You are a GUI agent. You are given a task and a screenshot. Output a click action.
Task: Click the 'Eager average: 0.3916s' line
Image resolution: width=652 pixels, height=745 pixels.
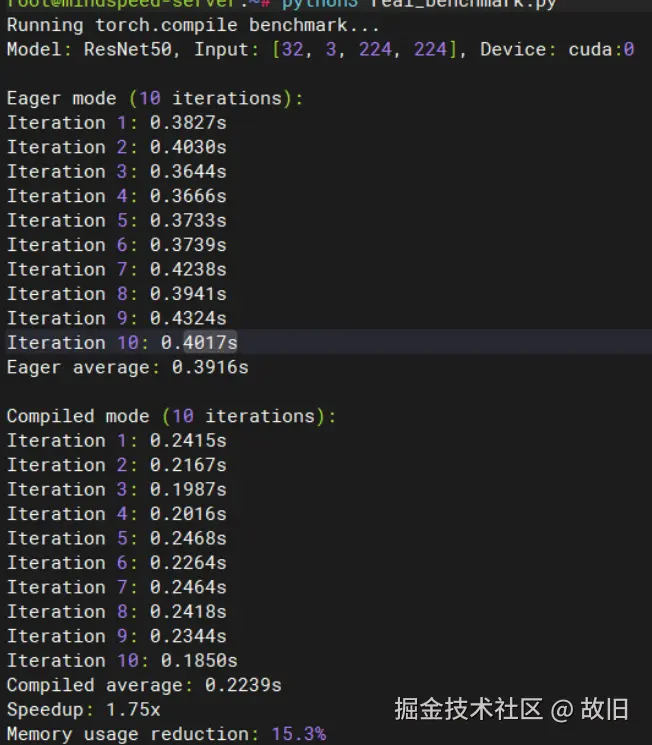[x=127, y=367]
